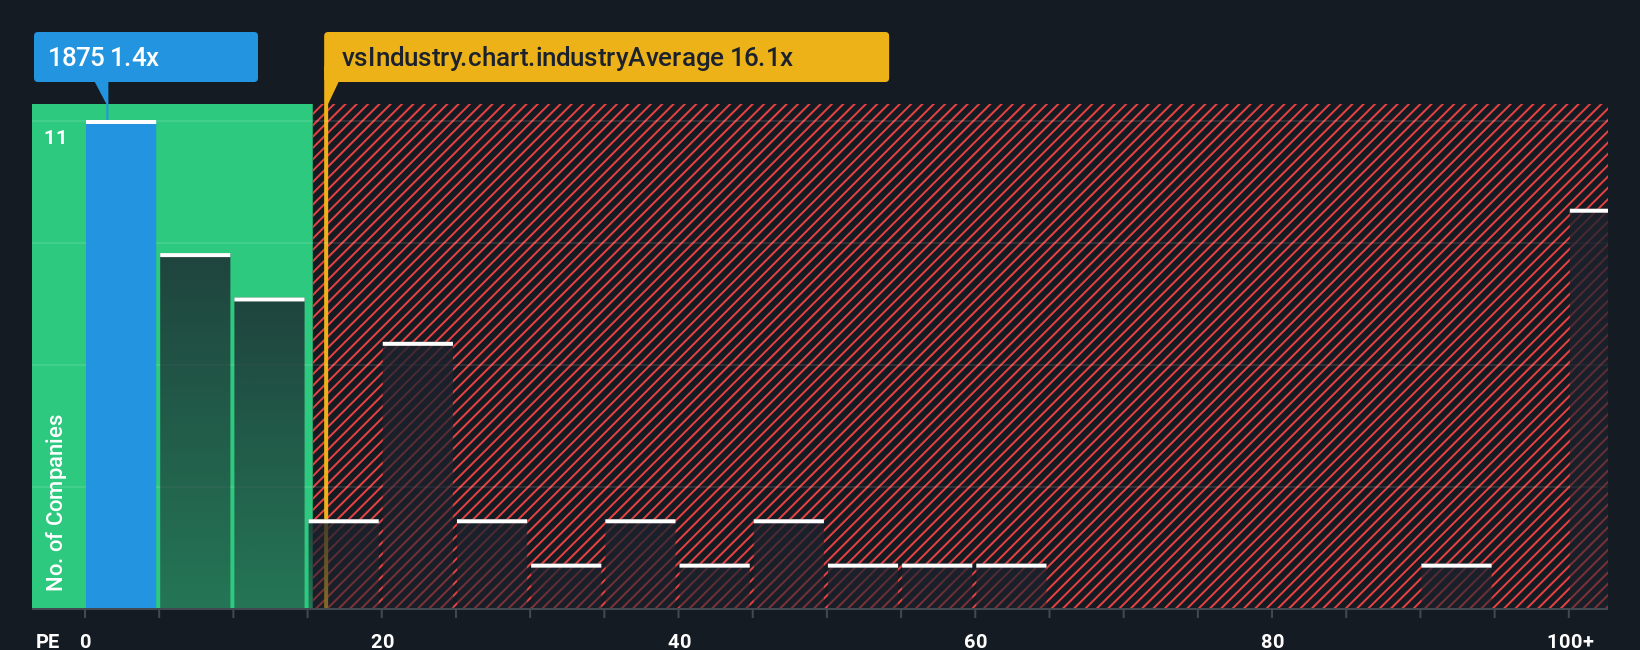Screen dimensions: 1640x650
Task: Click the 'PE' axis label
Action: tap(47, 640)
